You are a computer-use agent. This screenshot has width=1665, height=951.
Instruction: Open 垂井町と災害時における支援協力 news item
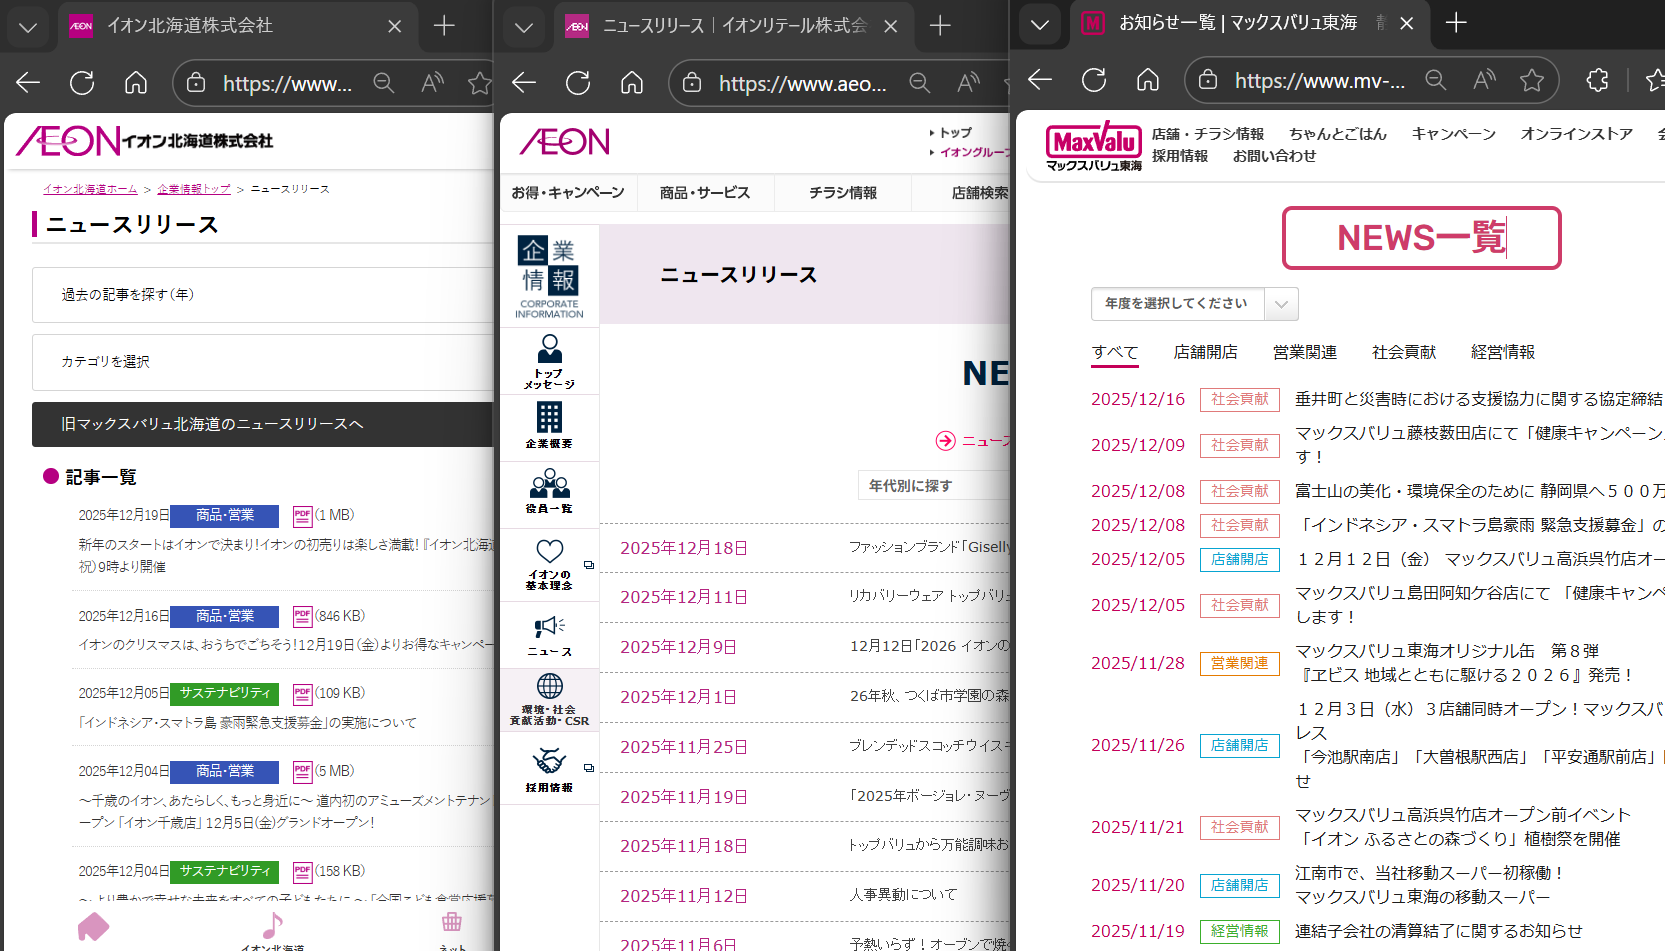(x=1478, y=399)
